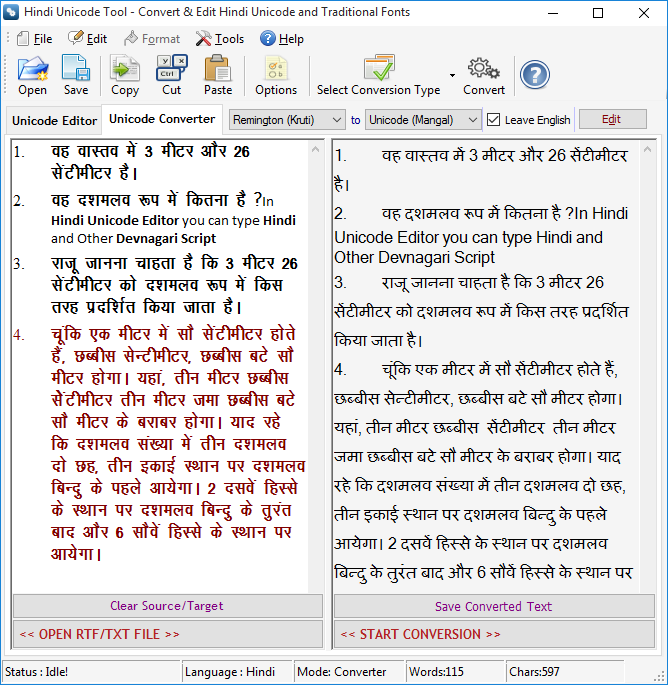Click the toolbar grip handle beside File

7,39
